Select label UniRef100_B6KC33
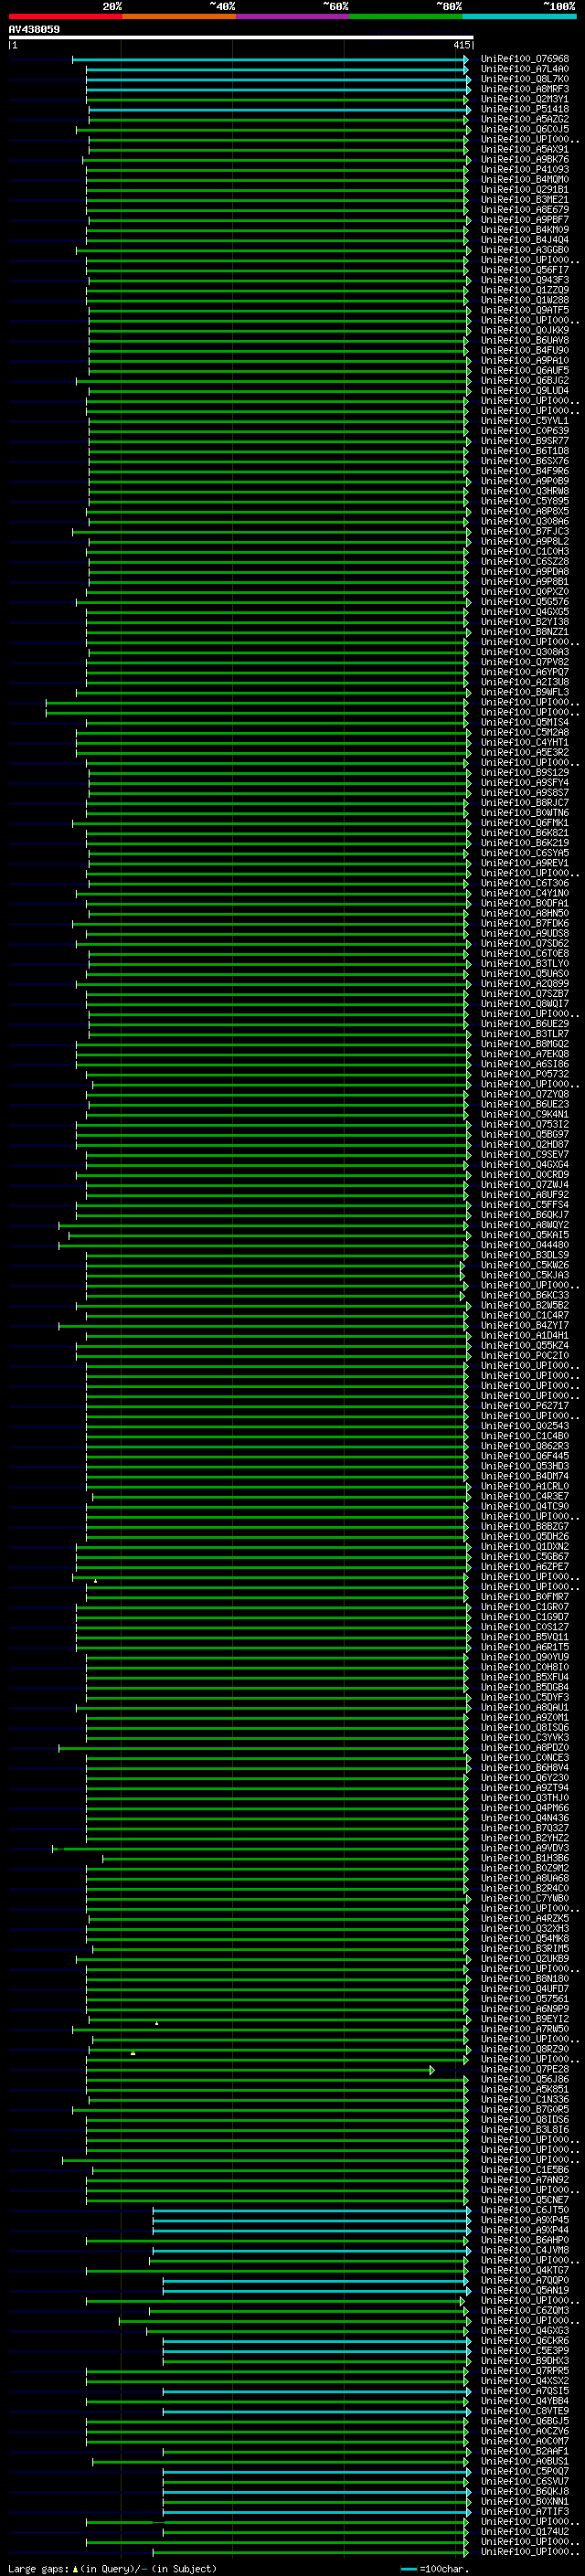Image resolution: width=585 pixels, height=2576 pixels. click(x=524, y=1295)
